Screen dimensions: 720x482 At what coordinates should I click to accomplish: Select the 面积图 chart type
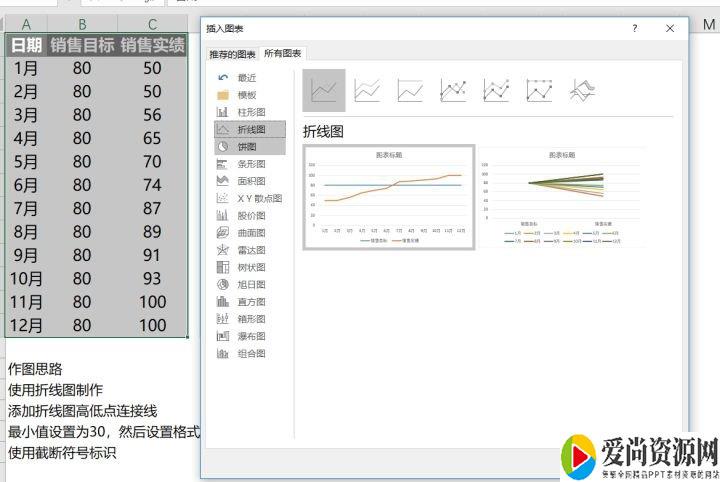(250, 180)
